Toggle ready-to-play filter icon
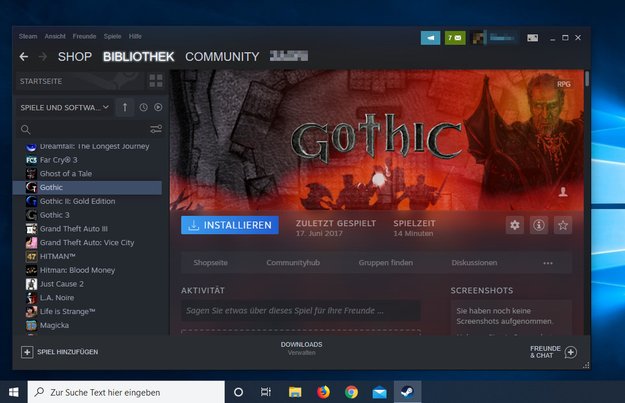 158,107
